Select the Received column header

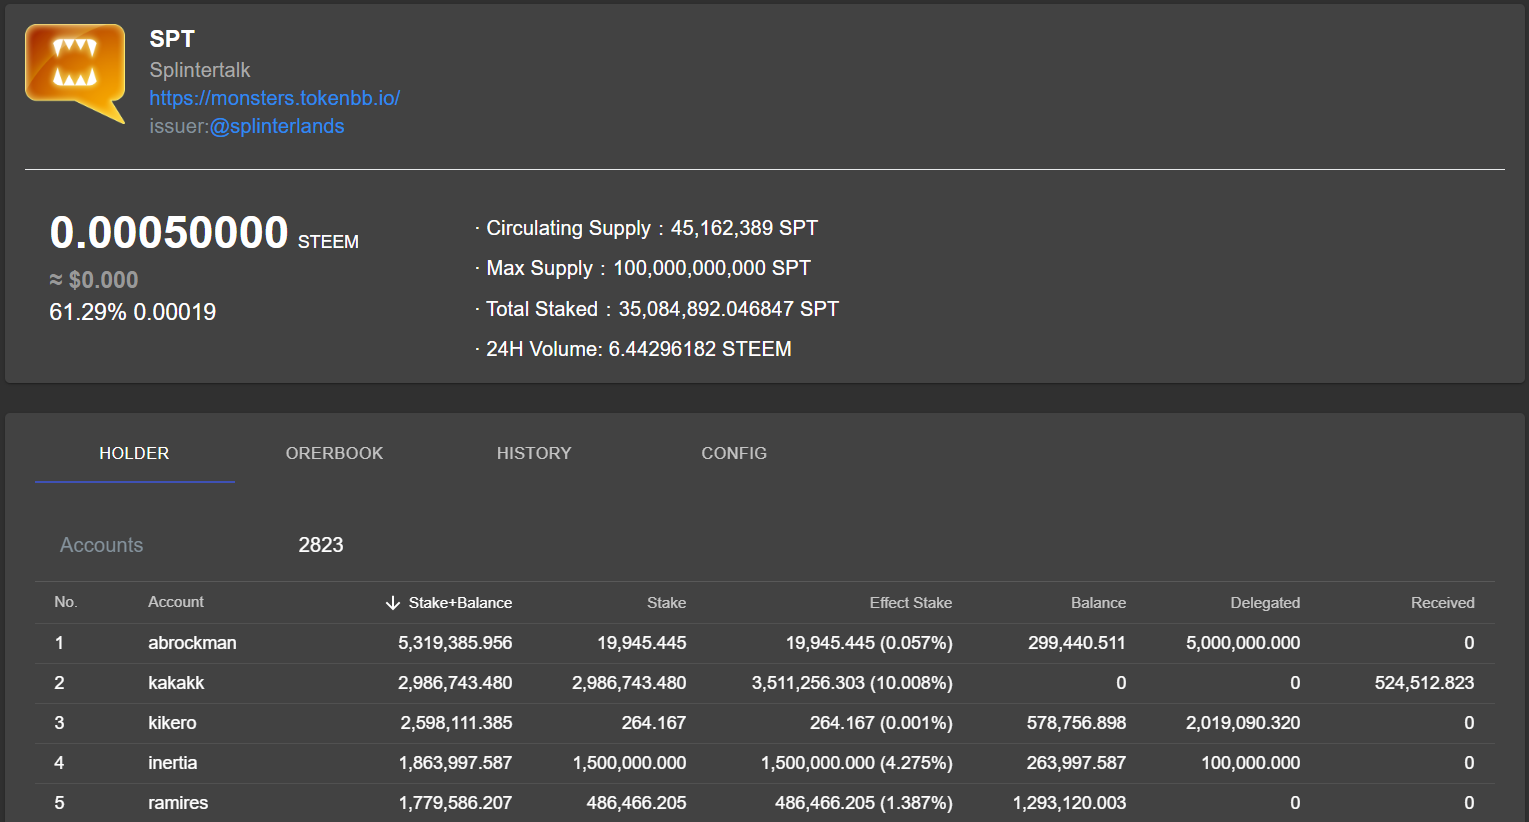[x=1442, y=603]
